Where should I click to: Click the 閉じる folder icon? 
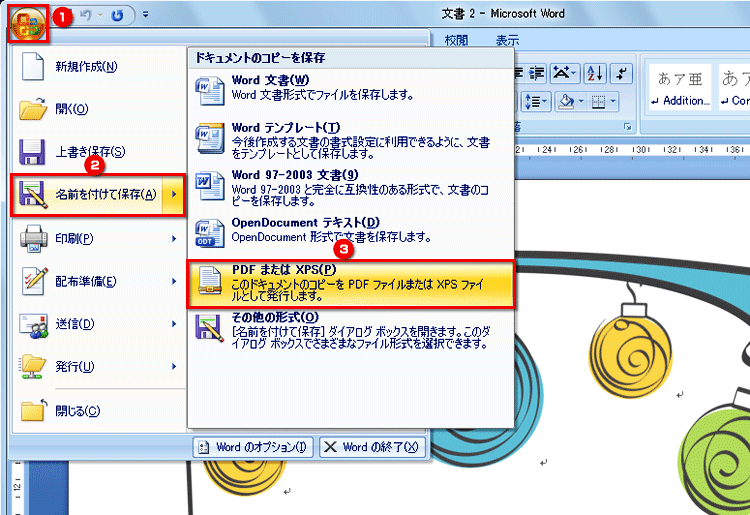coord(34,411)
